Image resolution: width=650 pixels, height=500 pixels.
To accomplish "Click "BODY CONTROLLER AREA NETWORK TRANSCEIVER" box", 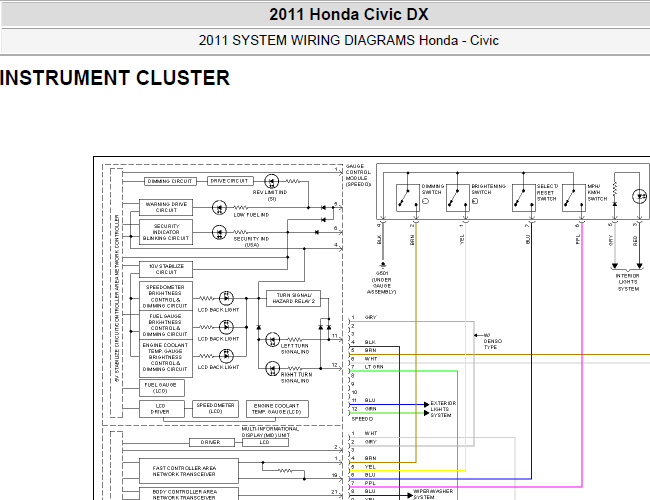I will 189,494.
